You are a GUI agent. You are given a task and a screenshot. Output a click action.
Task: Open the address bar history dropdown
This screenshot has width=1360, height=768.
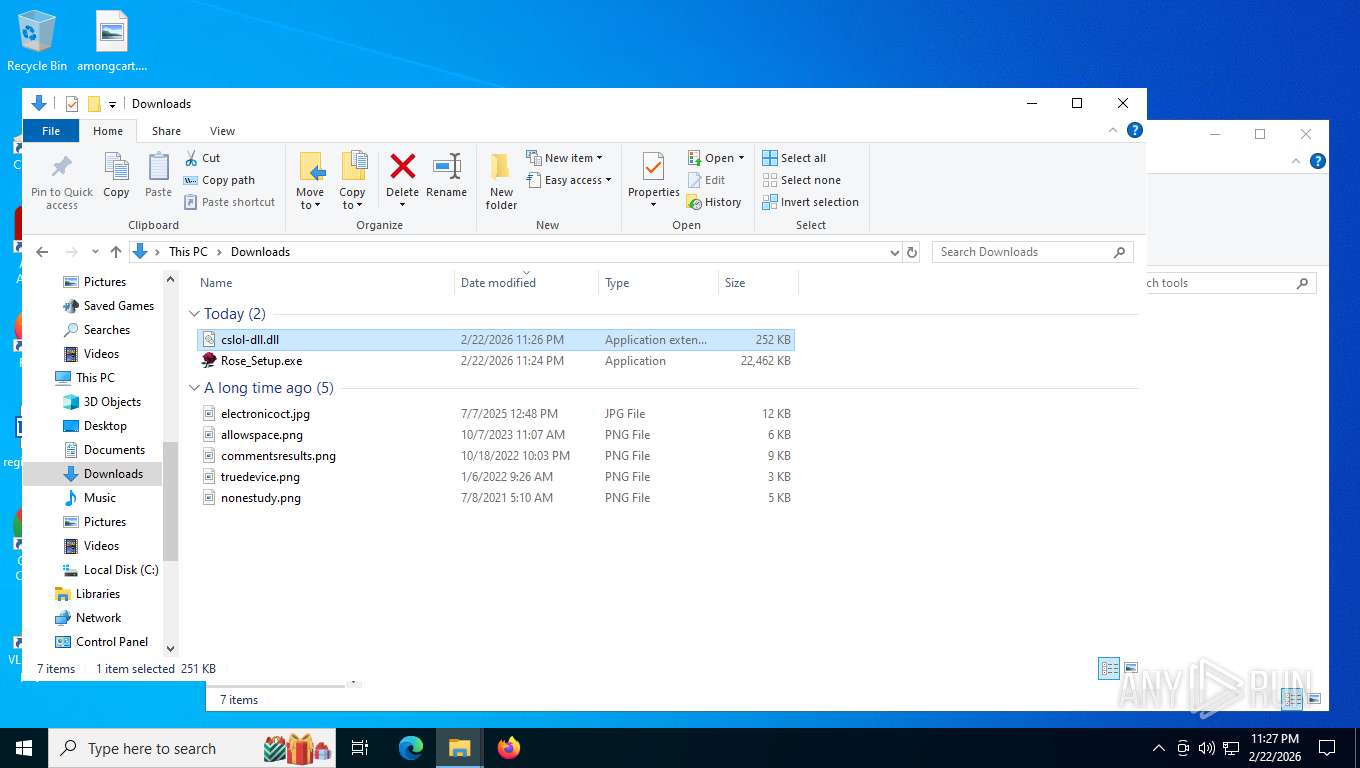pyautogui.click(x=894, y=252)
